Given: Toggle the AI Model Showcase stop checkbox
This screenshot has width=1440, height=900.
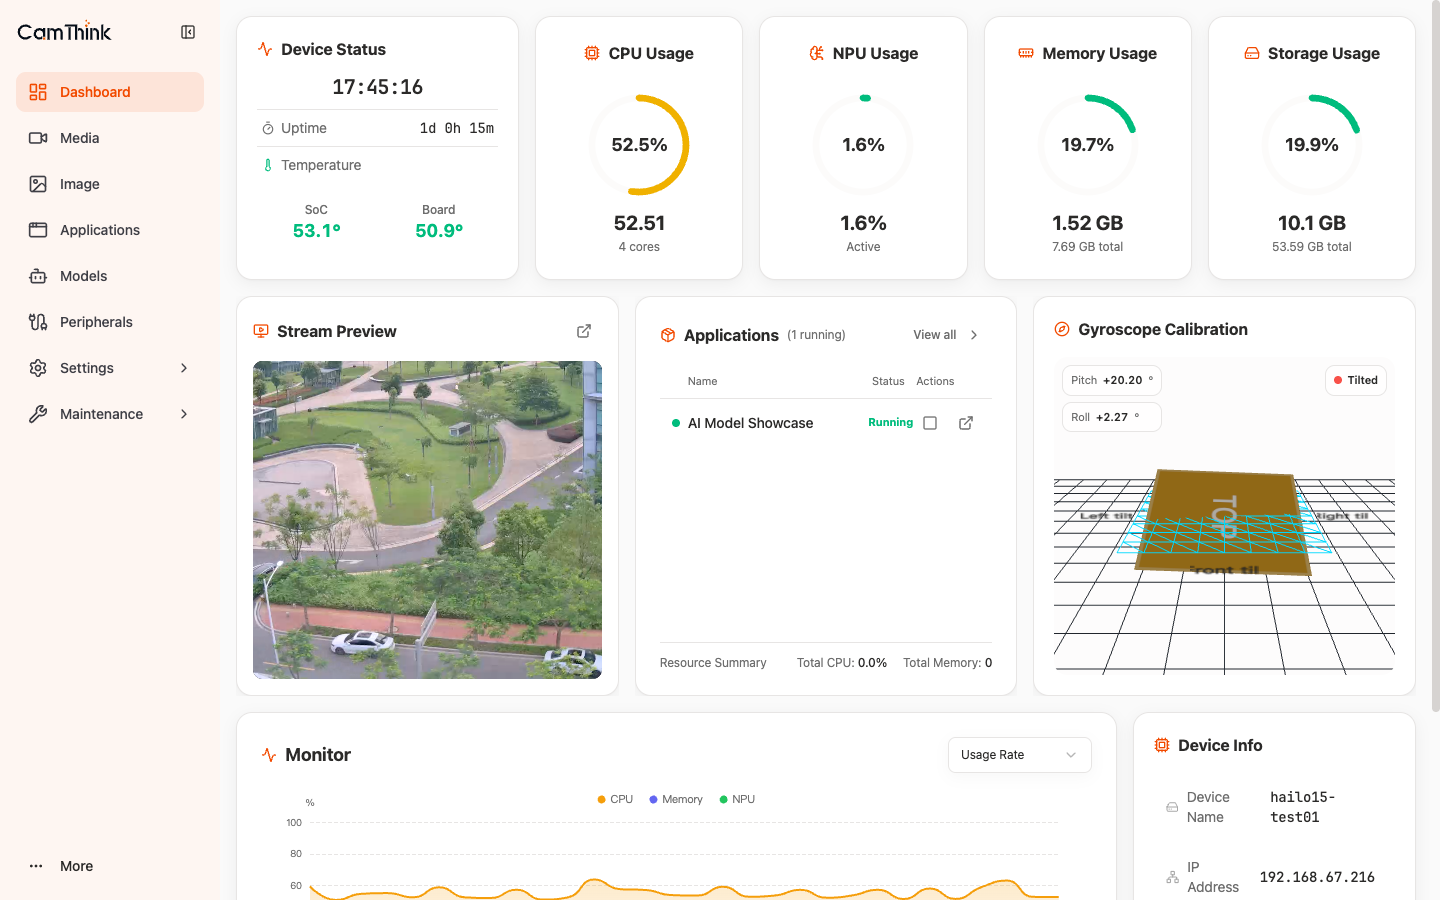Looking at the screenshot, I should 930,423.
